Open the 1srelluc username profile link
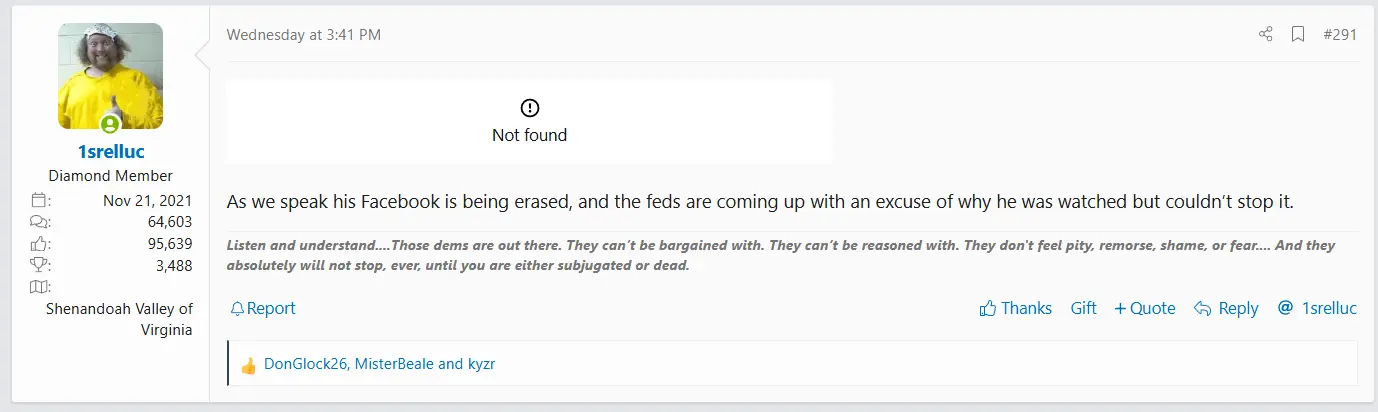 tap(110, 153)
